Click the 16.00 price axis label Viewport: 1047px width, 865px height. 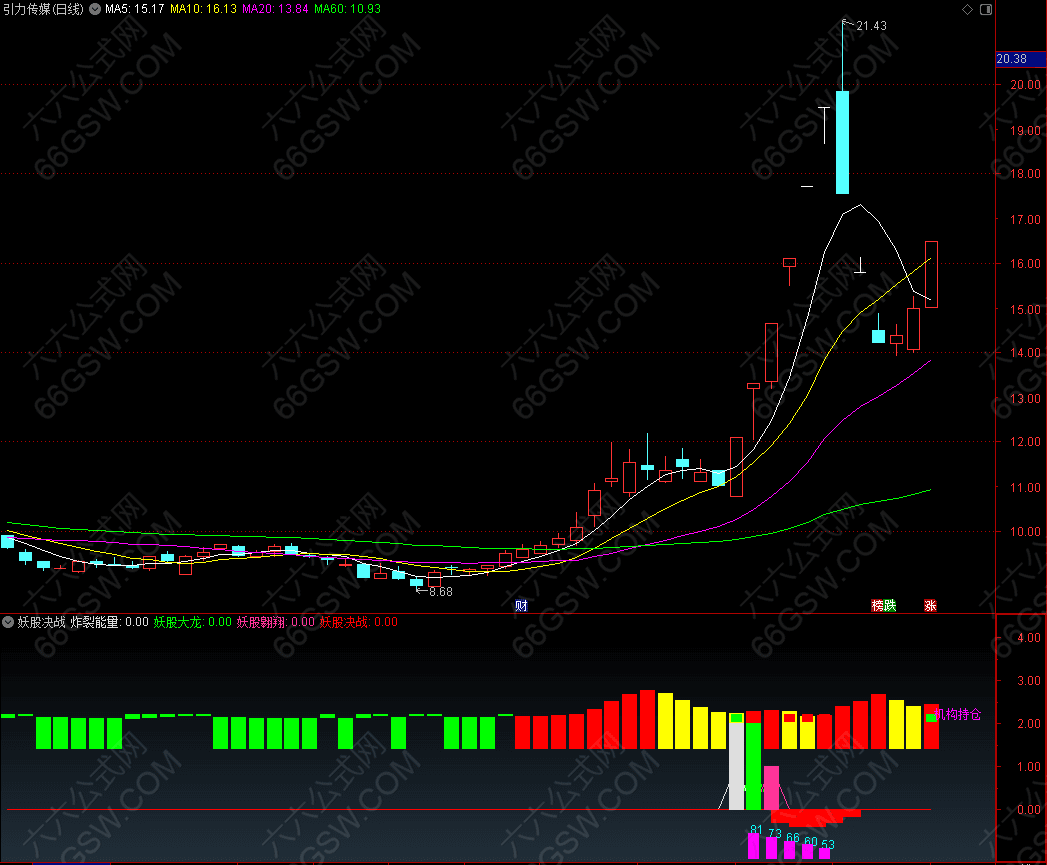(1025, 264)
